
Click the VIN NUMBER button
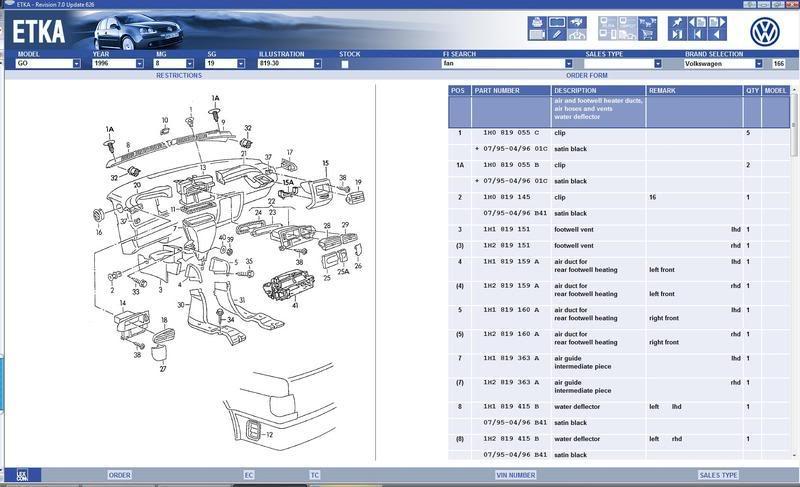tap(515, 475)
